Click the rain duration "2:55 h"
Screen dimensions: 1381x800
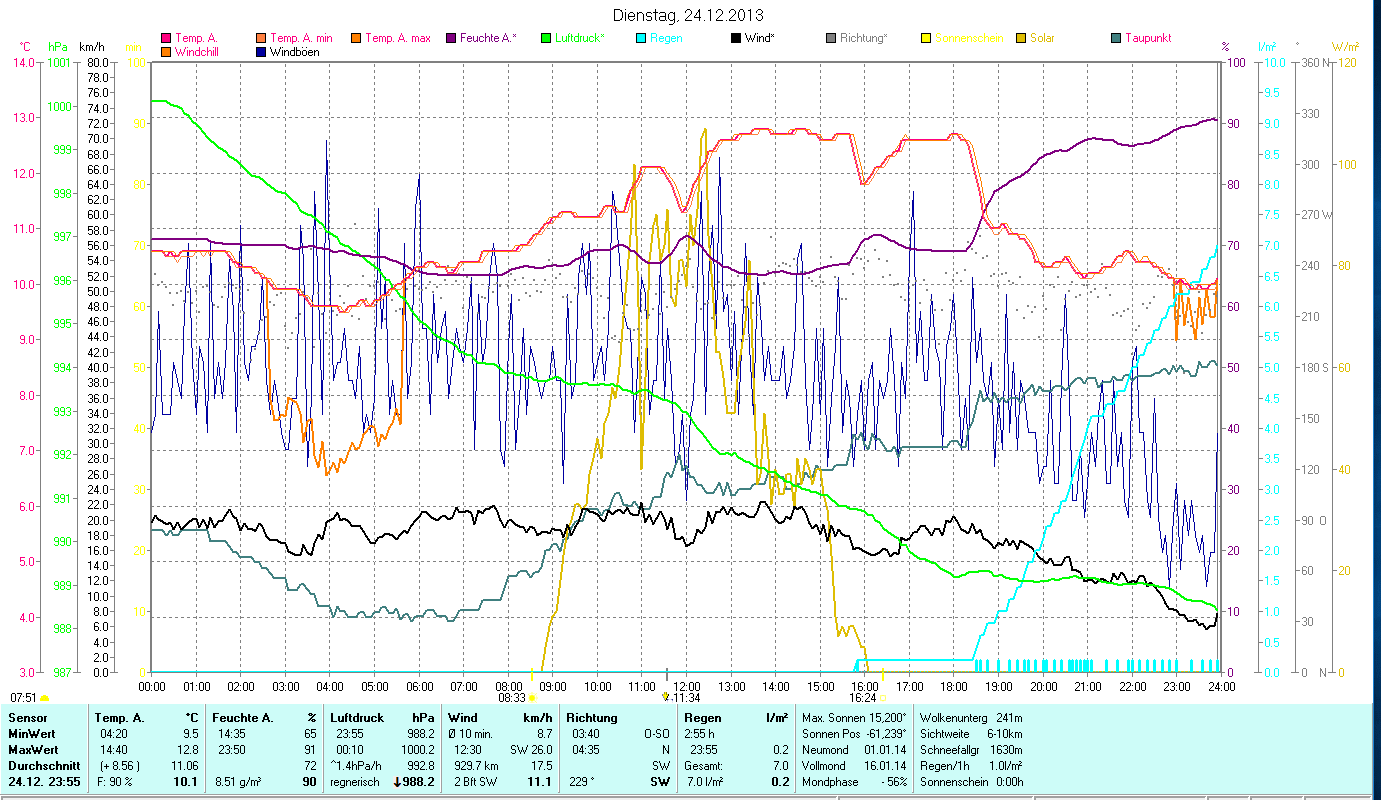click(x=701, y=734)
